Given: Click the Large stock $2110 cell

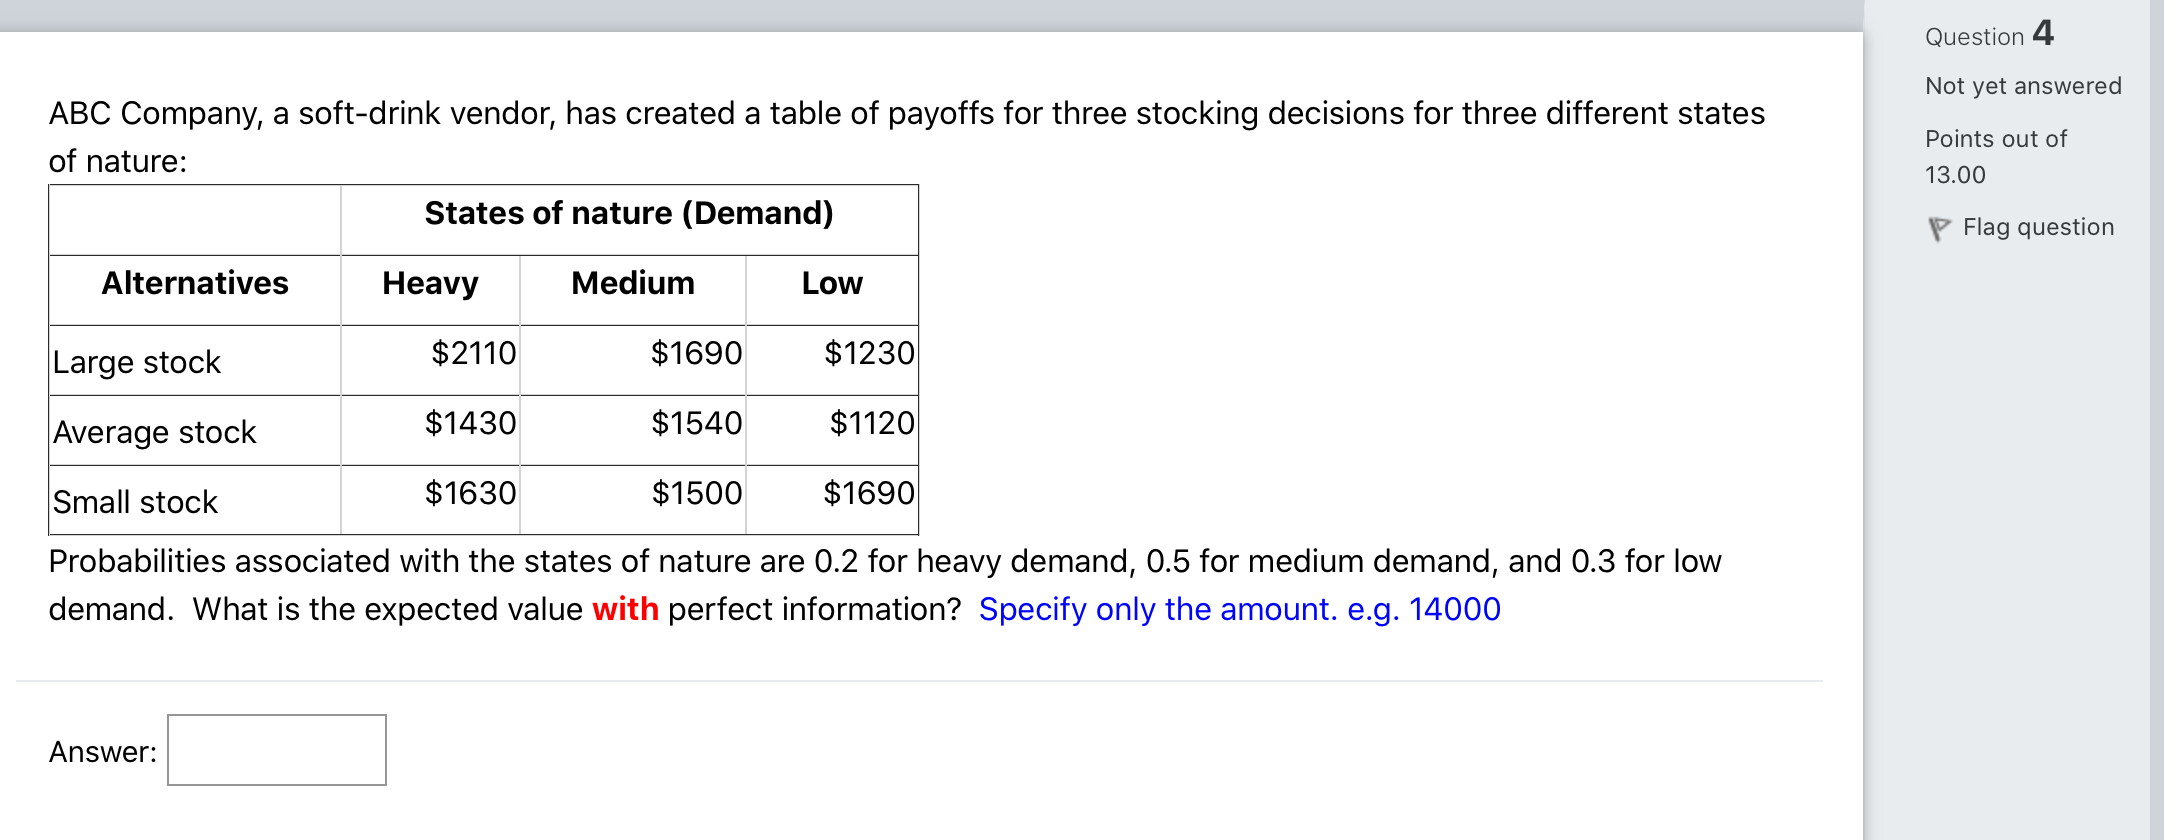Looking at the screenshot, I should pos(430,360).
